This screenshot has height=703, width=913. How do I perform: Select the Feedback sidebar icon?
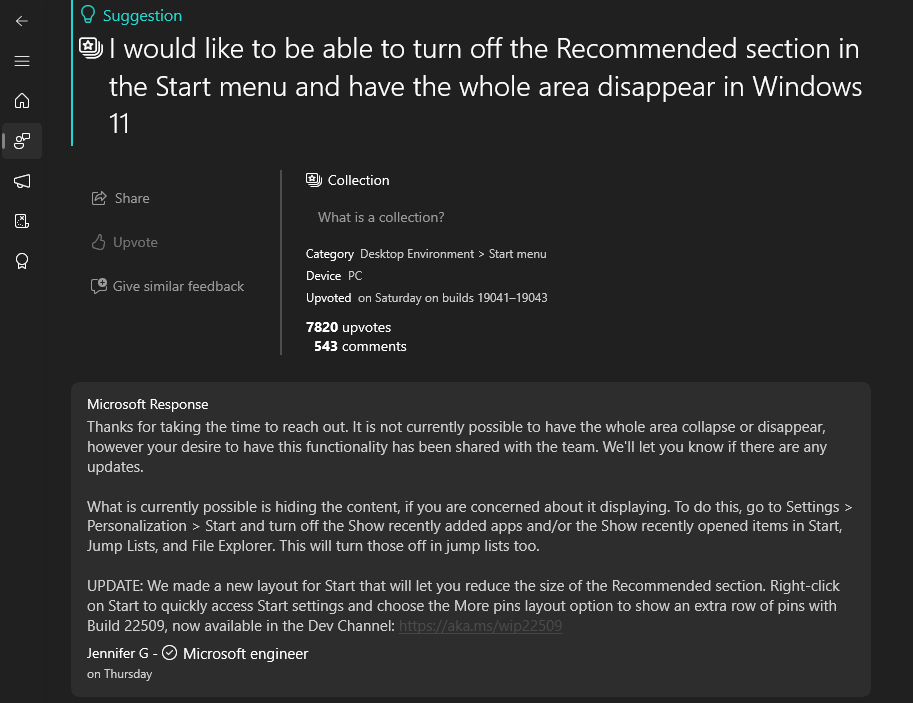coord(22,141)
